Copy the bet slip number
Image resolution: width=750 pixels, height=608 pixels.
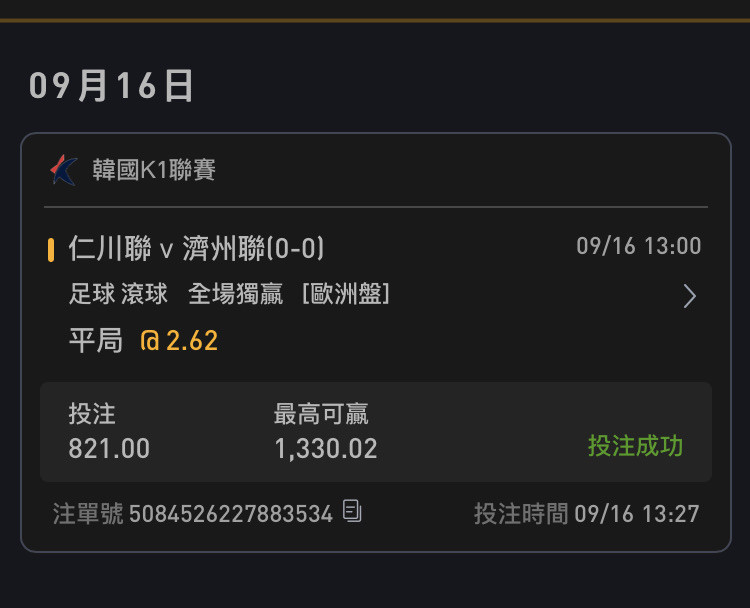tap(352, 511)
